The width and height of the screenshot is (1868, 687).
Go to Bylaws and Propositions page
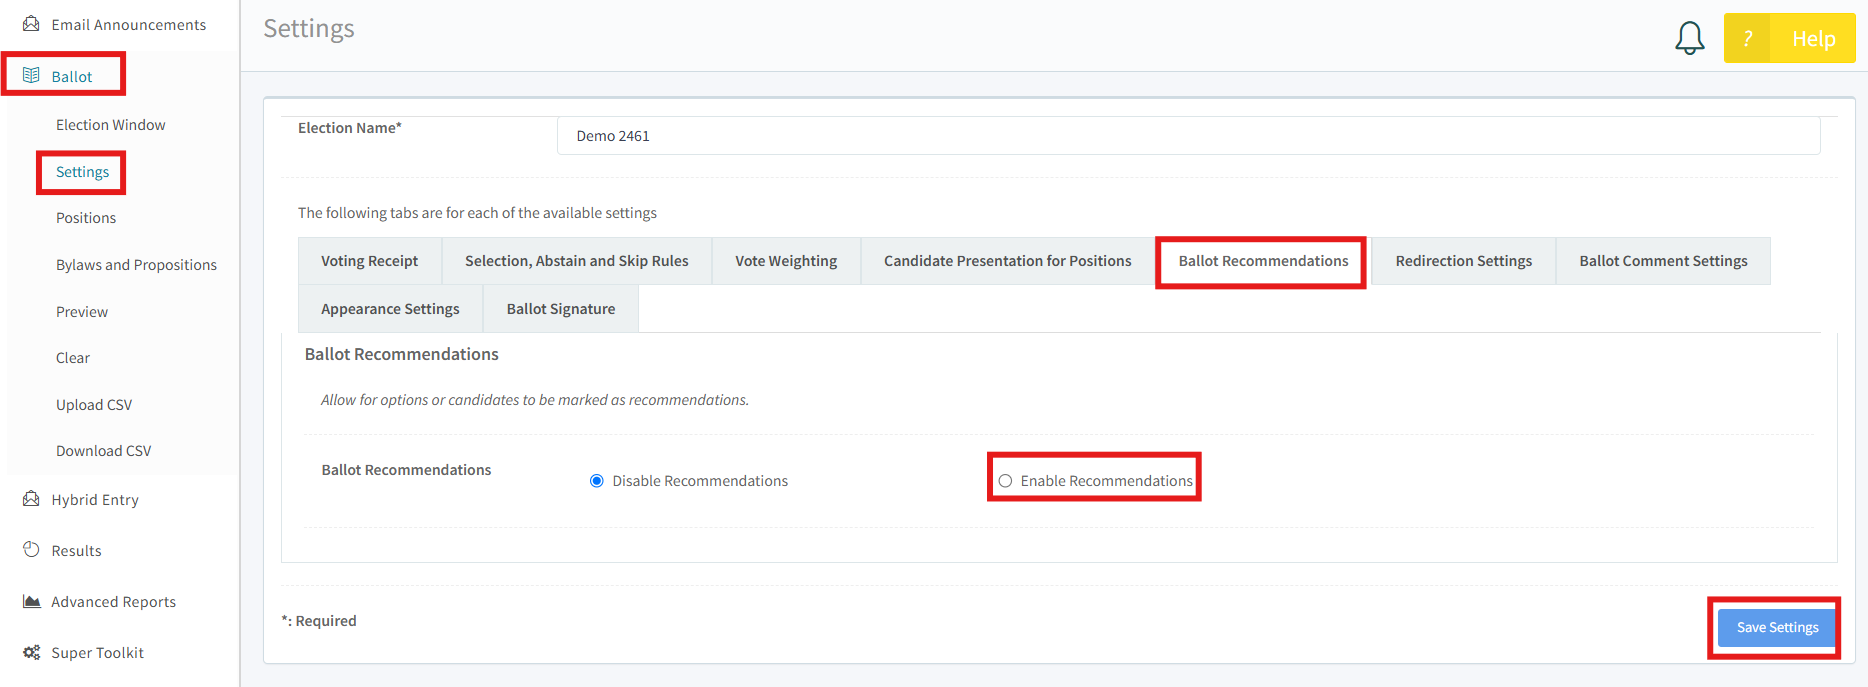click(136, 265)
